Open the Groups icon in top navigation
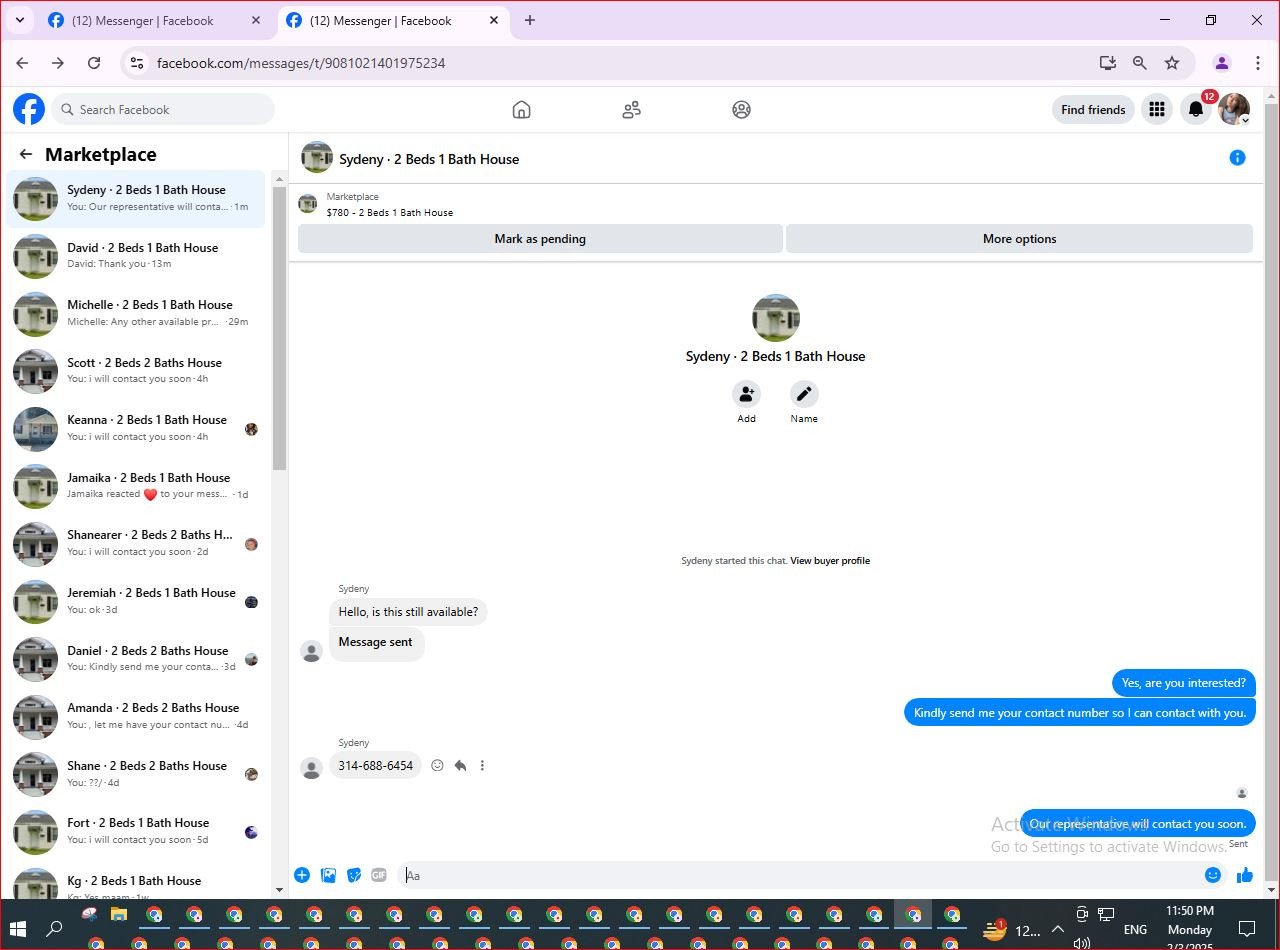This screenshot has height=950, width=1280. pos(741,110)
